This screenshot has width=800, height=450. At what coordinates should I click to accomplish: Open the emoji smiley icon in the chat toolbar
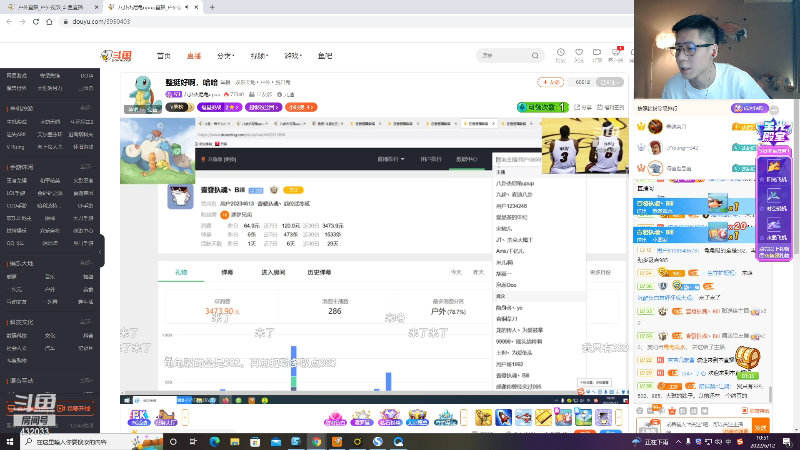(640, 411)
